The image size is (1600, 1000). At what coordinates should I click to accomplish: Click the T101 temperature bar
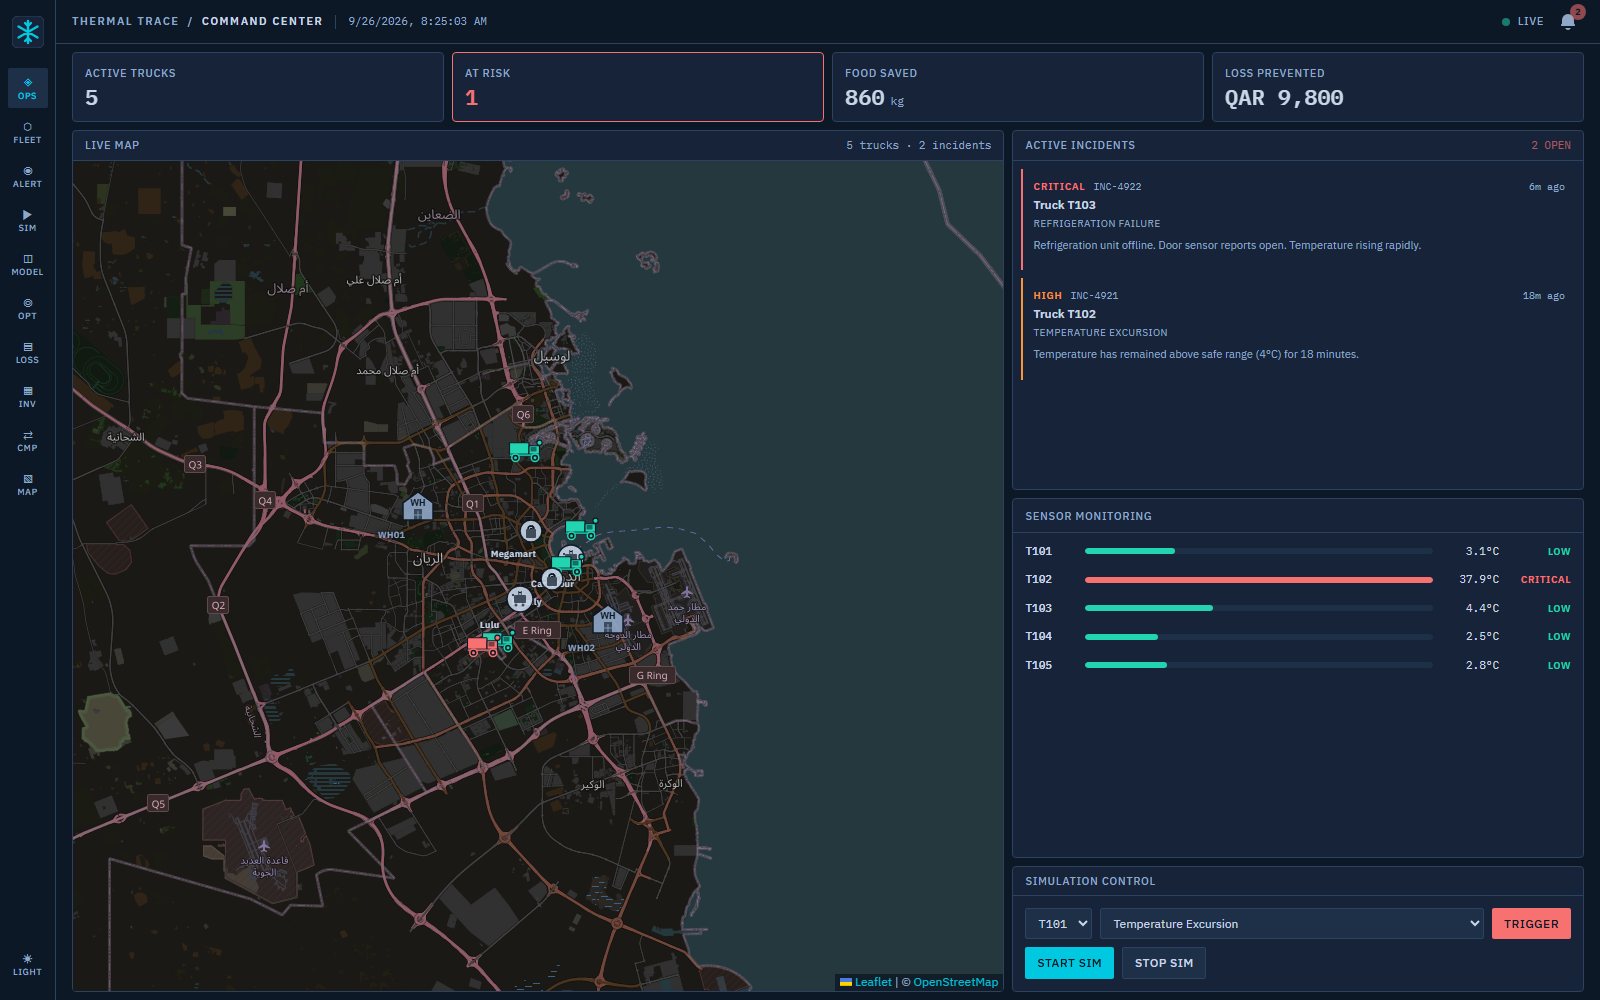[1258, 551]
